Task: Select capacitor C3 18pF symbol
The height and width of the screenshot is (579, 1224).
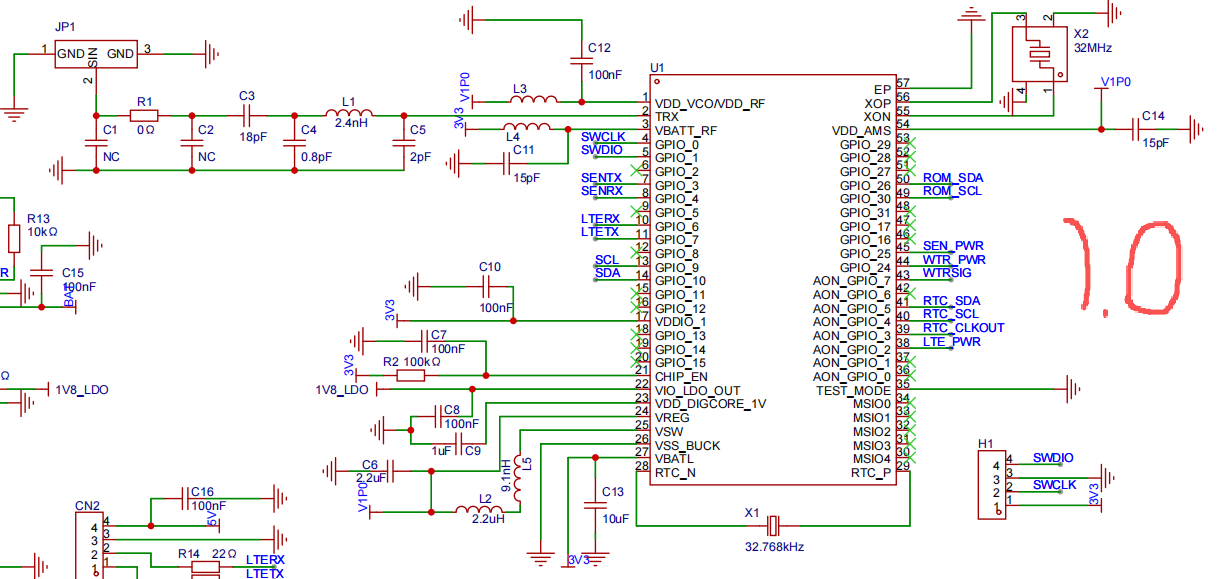Action: pos(247,115)
